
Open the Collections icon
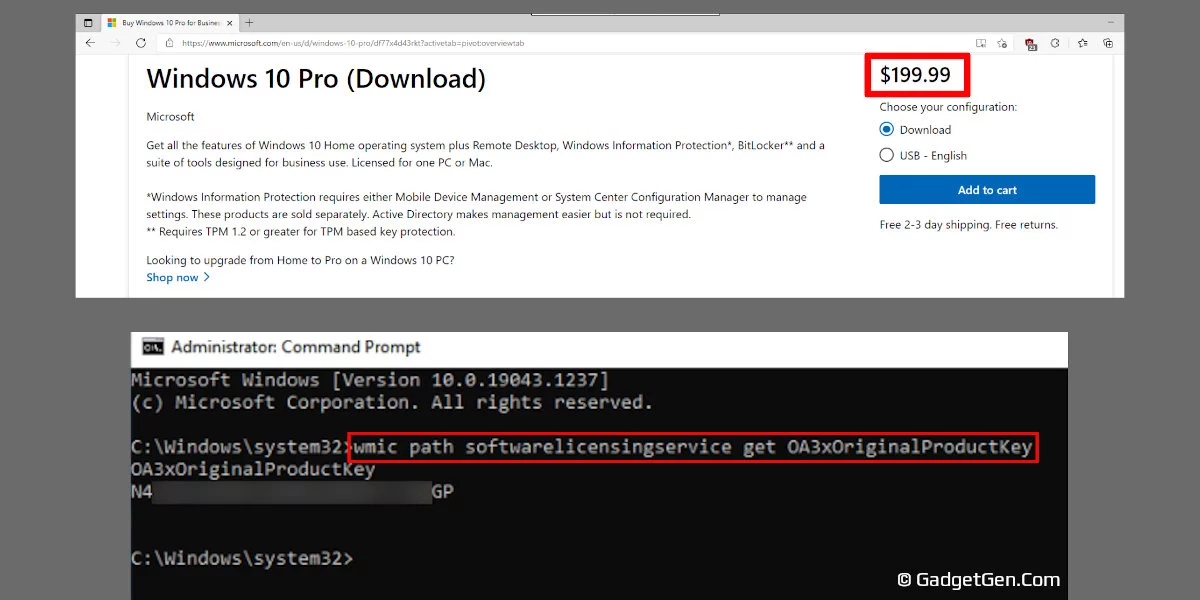pos(1108,43)
